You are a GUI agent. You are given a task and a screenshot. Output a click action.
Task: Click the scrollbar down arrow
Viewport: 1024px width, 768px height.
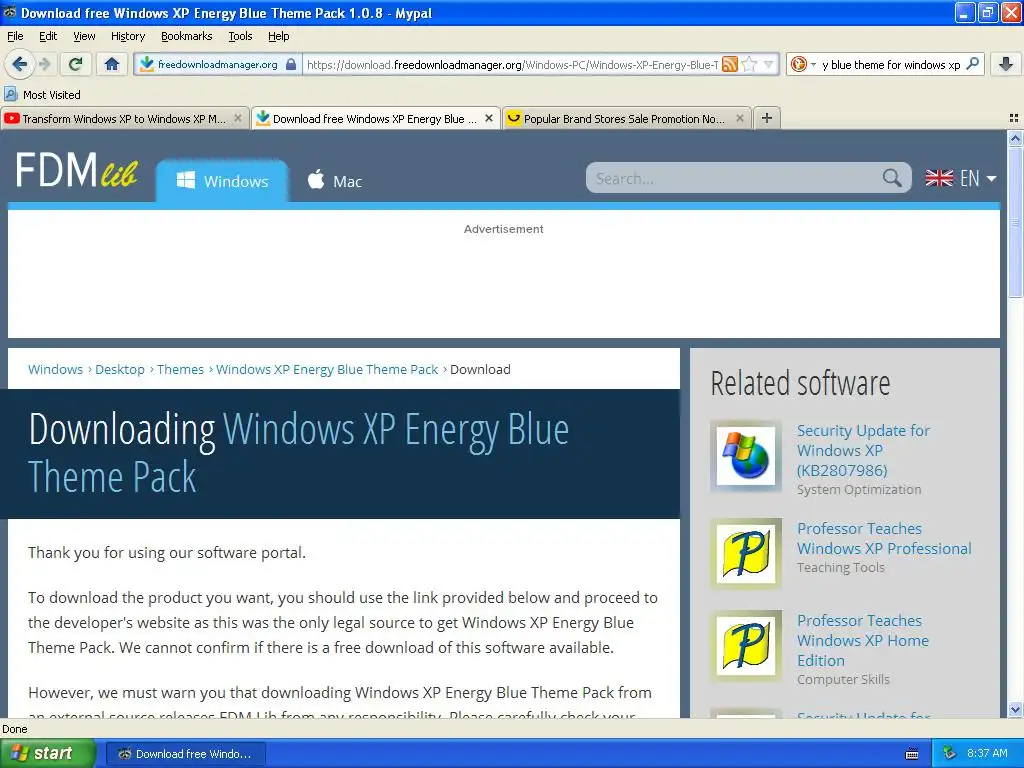tap(1015, 709)
